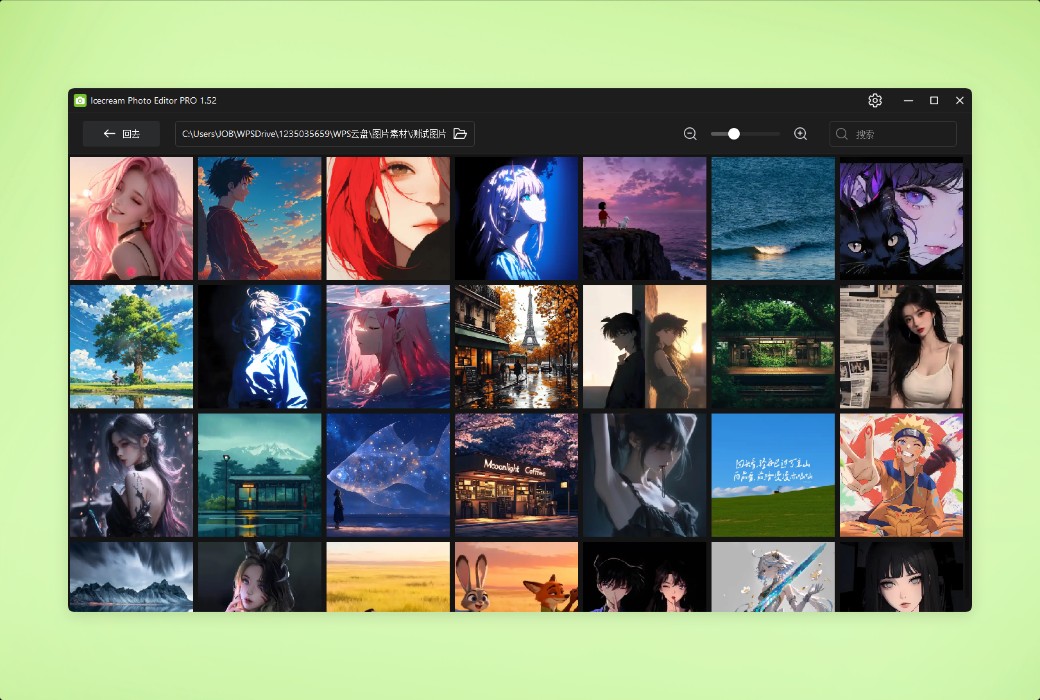Viewport: 1040px width, 700px height.
Task: Select the folder path text field
Action: pos(310,133)
